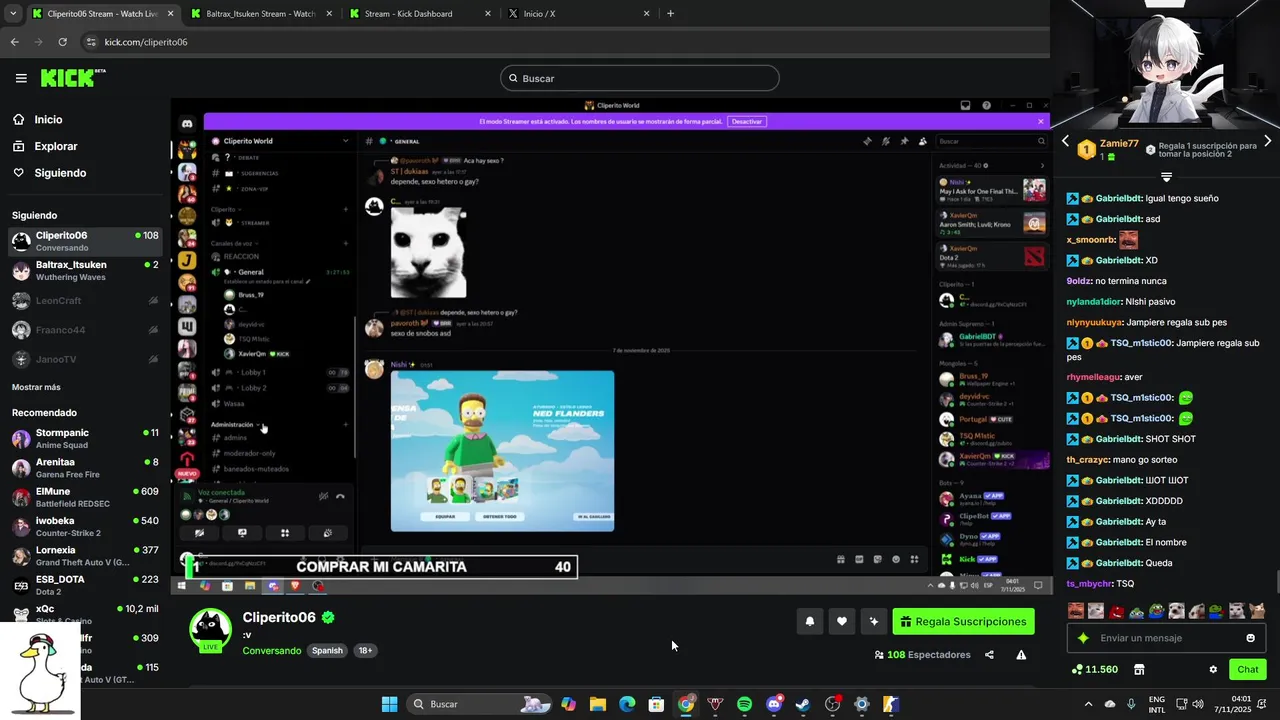The image size is (1280, 720).
Task: Click Regala Suscripciones button
Action: point(963,622)
